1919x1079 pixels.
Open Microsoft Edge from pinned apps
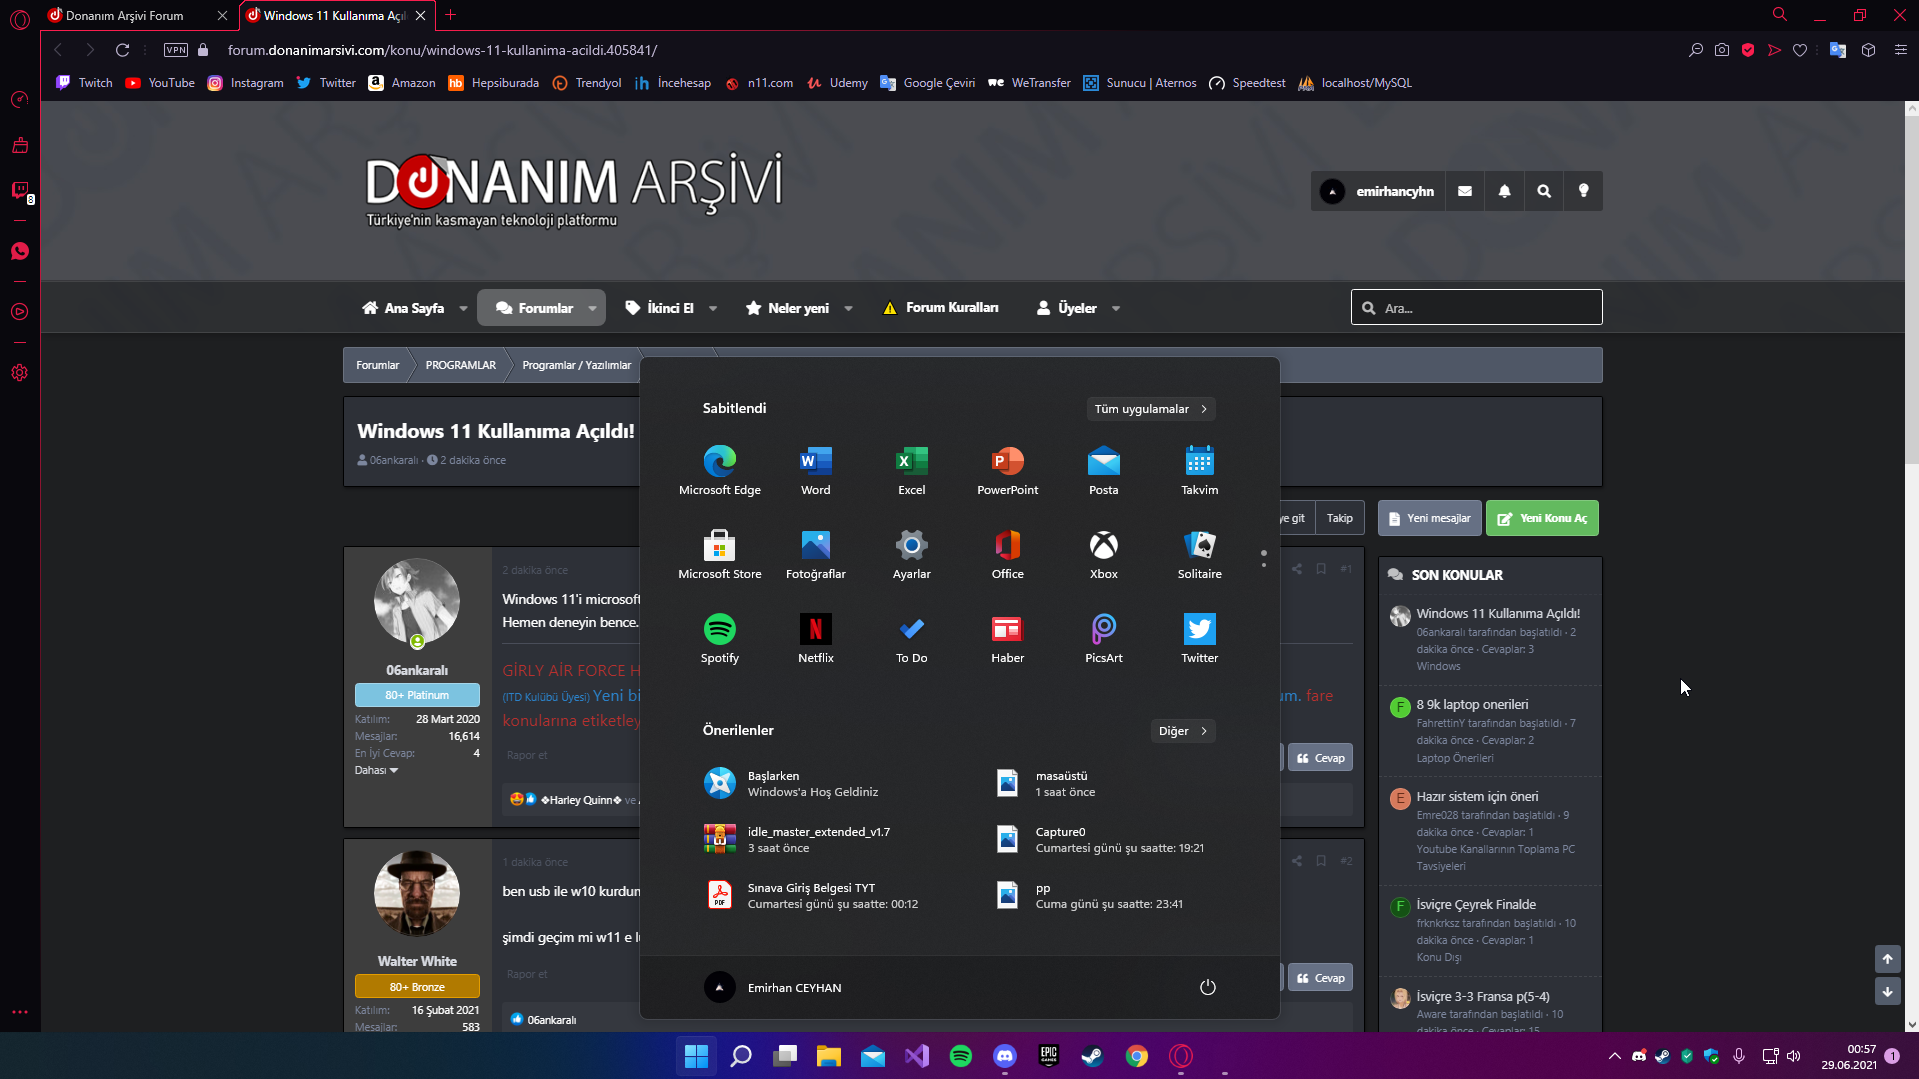pyautogui.click(x=719, y=470)
